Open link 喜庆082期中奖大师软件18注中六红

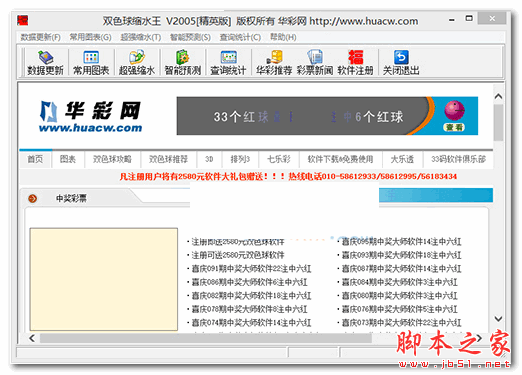click(x=251, y=296)
